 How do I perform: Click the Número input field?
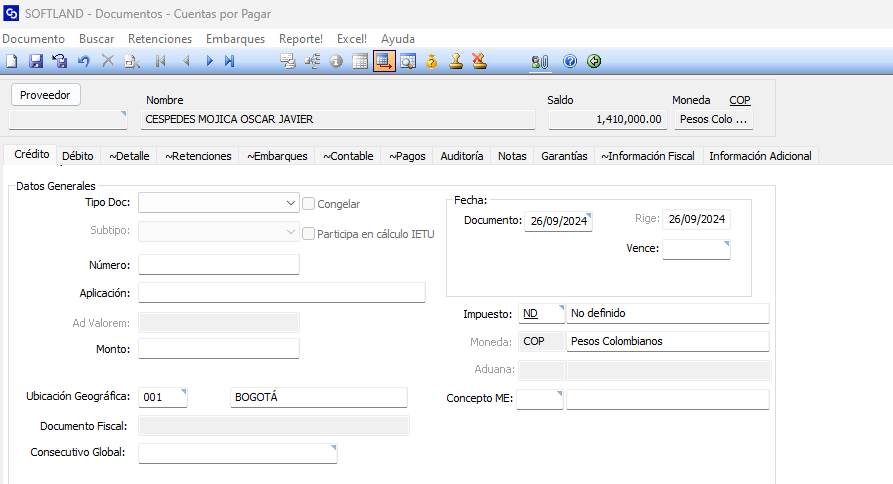pos(219,265)
